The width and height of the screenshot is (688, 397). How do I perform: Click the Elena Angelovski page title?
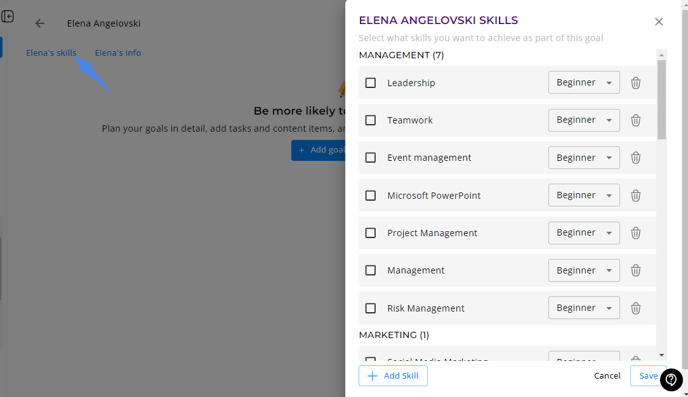104,23
